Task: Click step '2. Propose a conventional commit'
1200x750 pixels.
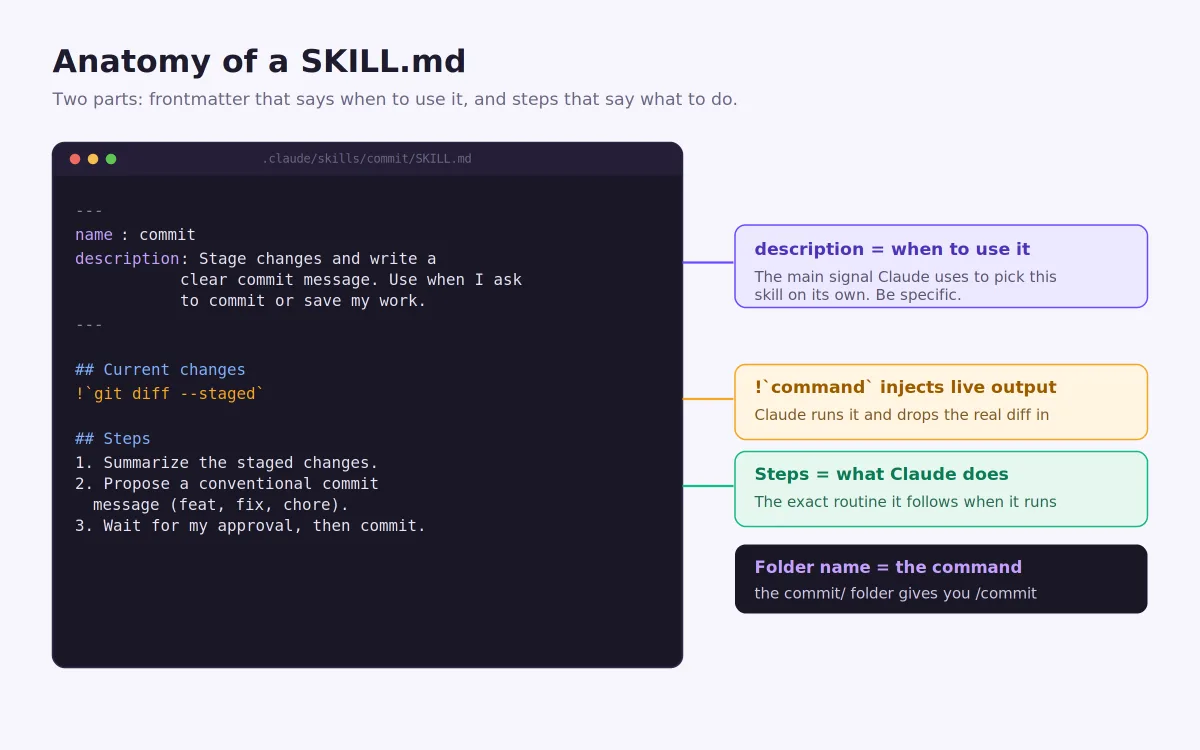Action: (x=227, y=484)
